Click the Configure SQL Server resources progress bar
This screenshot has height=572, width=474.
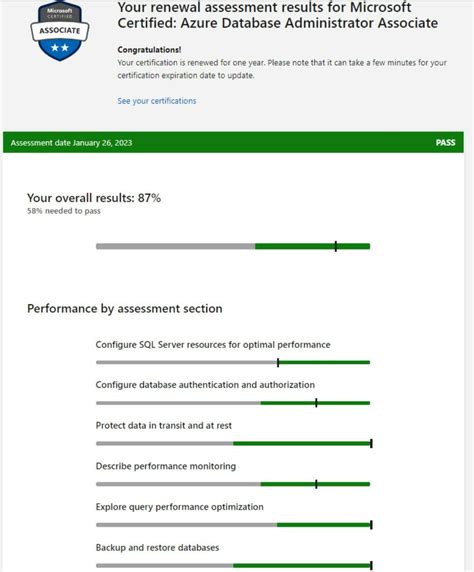click(x=233, y=363)
